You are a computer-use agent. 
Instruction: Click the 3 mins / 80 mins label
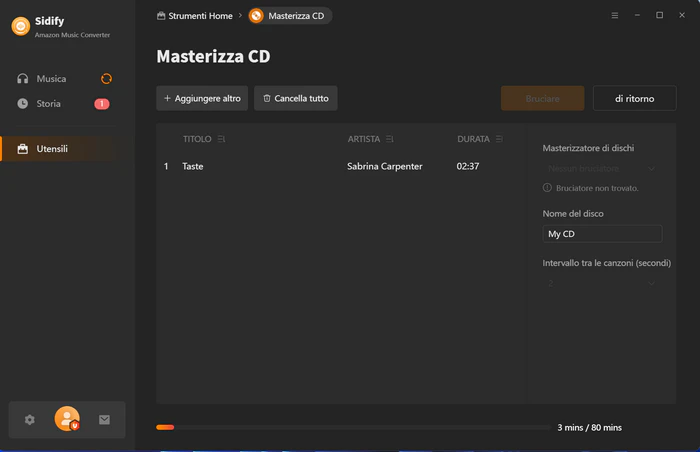pyautogui.click(x=589, y=428)
